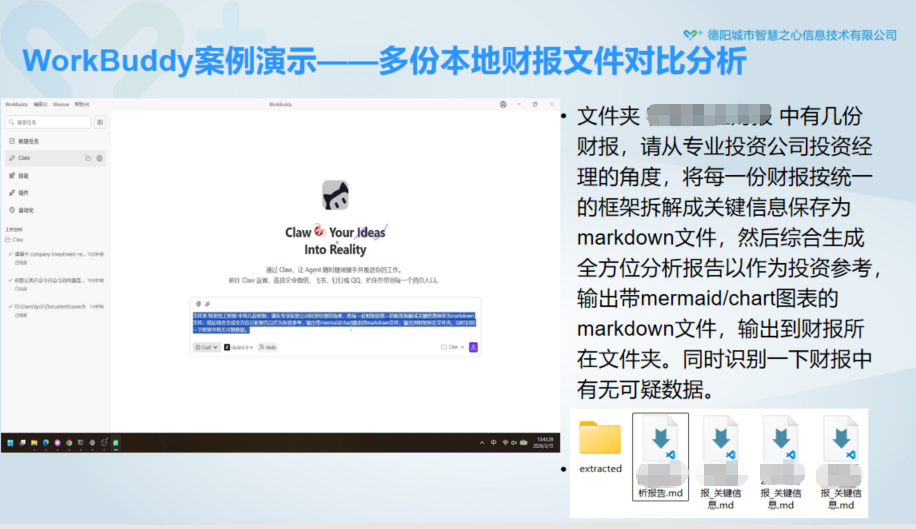
Task: Open the gear settings on Claw row
Action: point(99,158)
